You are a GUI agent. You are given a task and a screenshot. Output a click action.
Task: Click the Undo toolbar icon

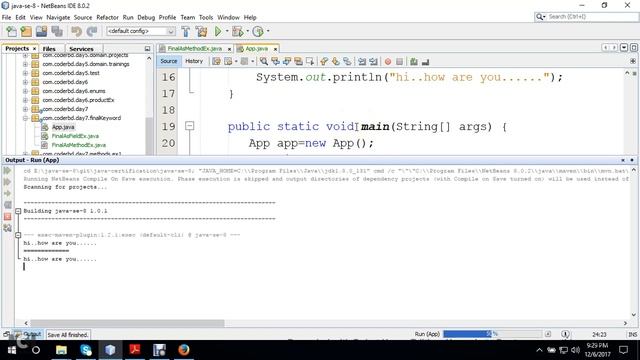(x=76, y=31)
